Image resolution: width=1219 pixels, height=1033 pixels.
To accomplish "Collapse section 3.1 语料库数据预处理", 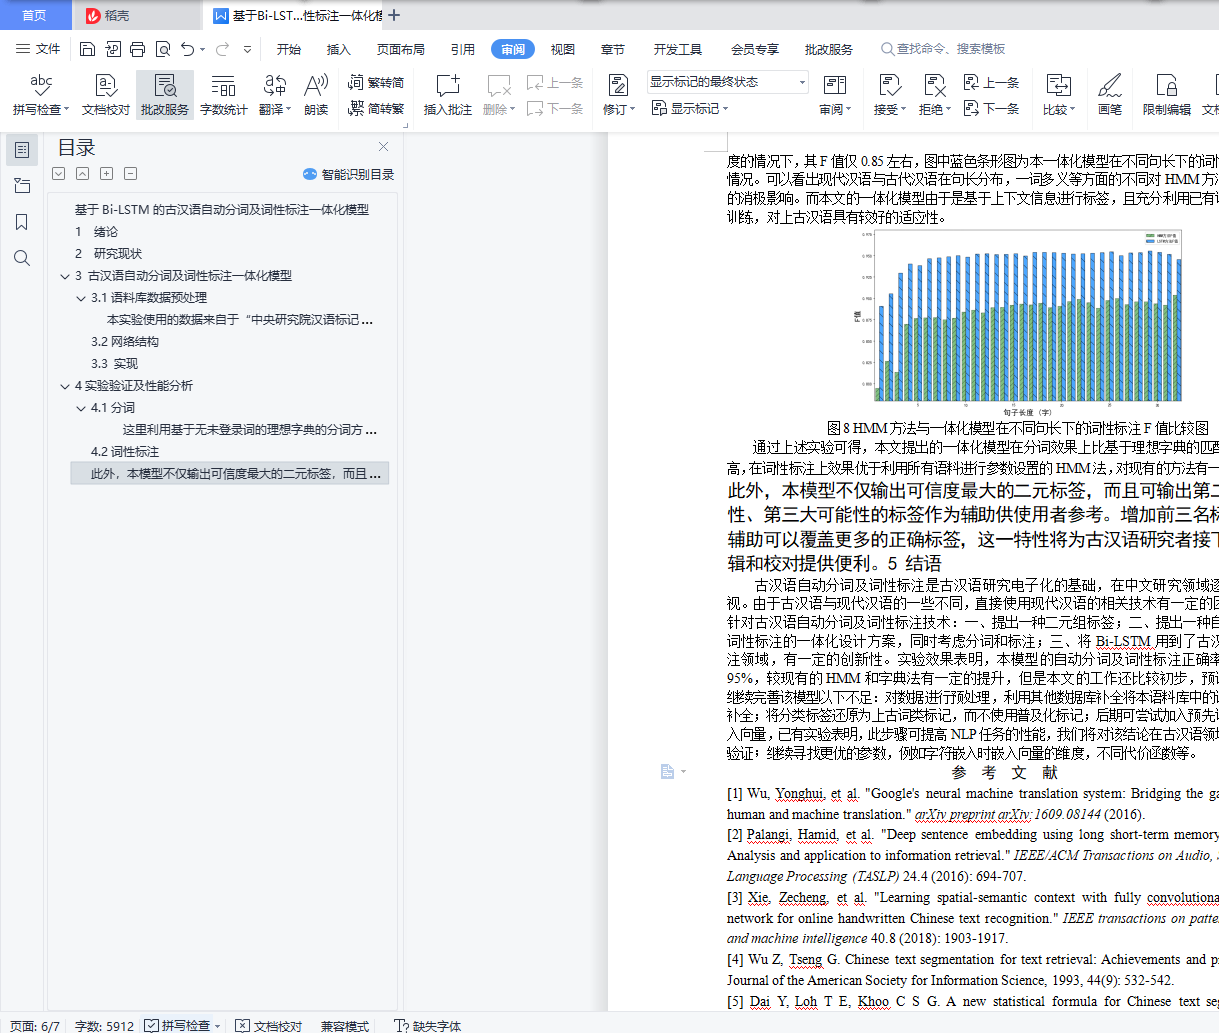I will coord(81,298).
